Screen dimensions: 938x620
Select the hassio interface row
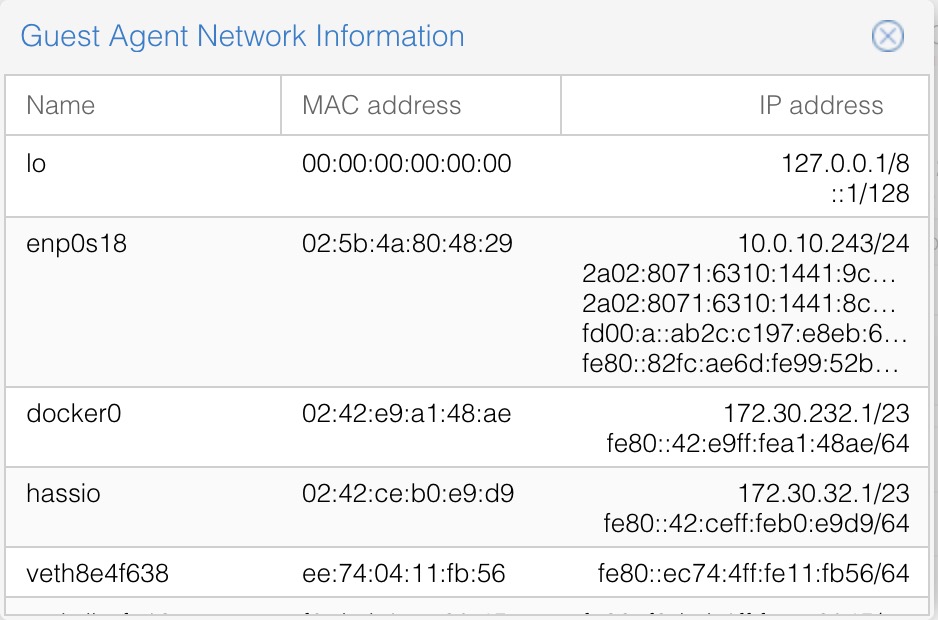[x=467, y=507]
